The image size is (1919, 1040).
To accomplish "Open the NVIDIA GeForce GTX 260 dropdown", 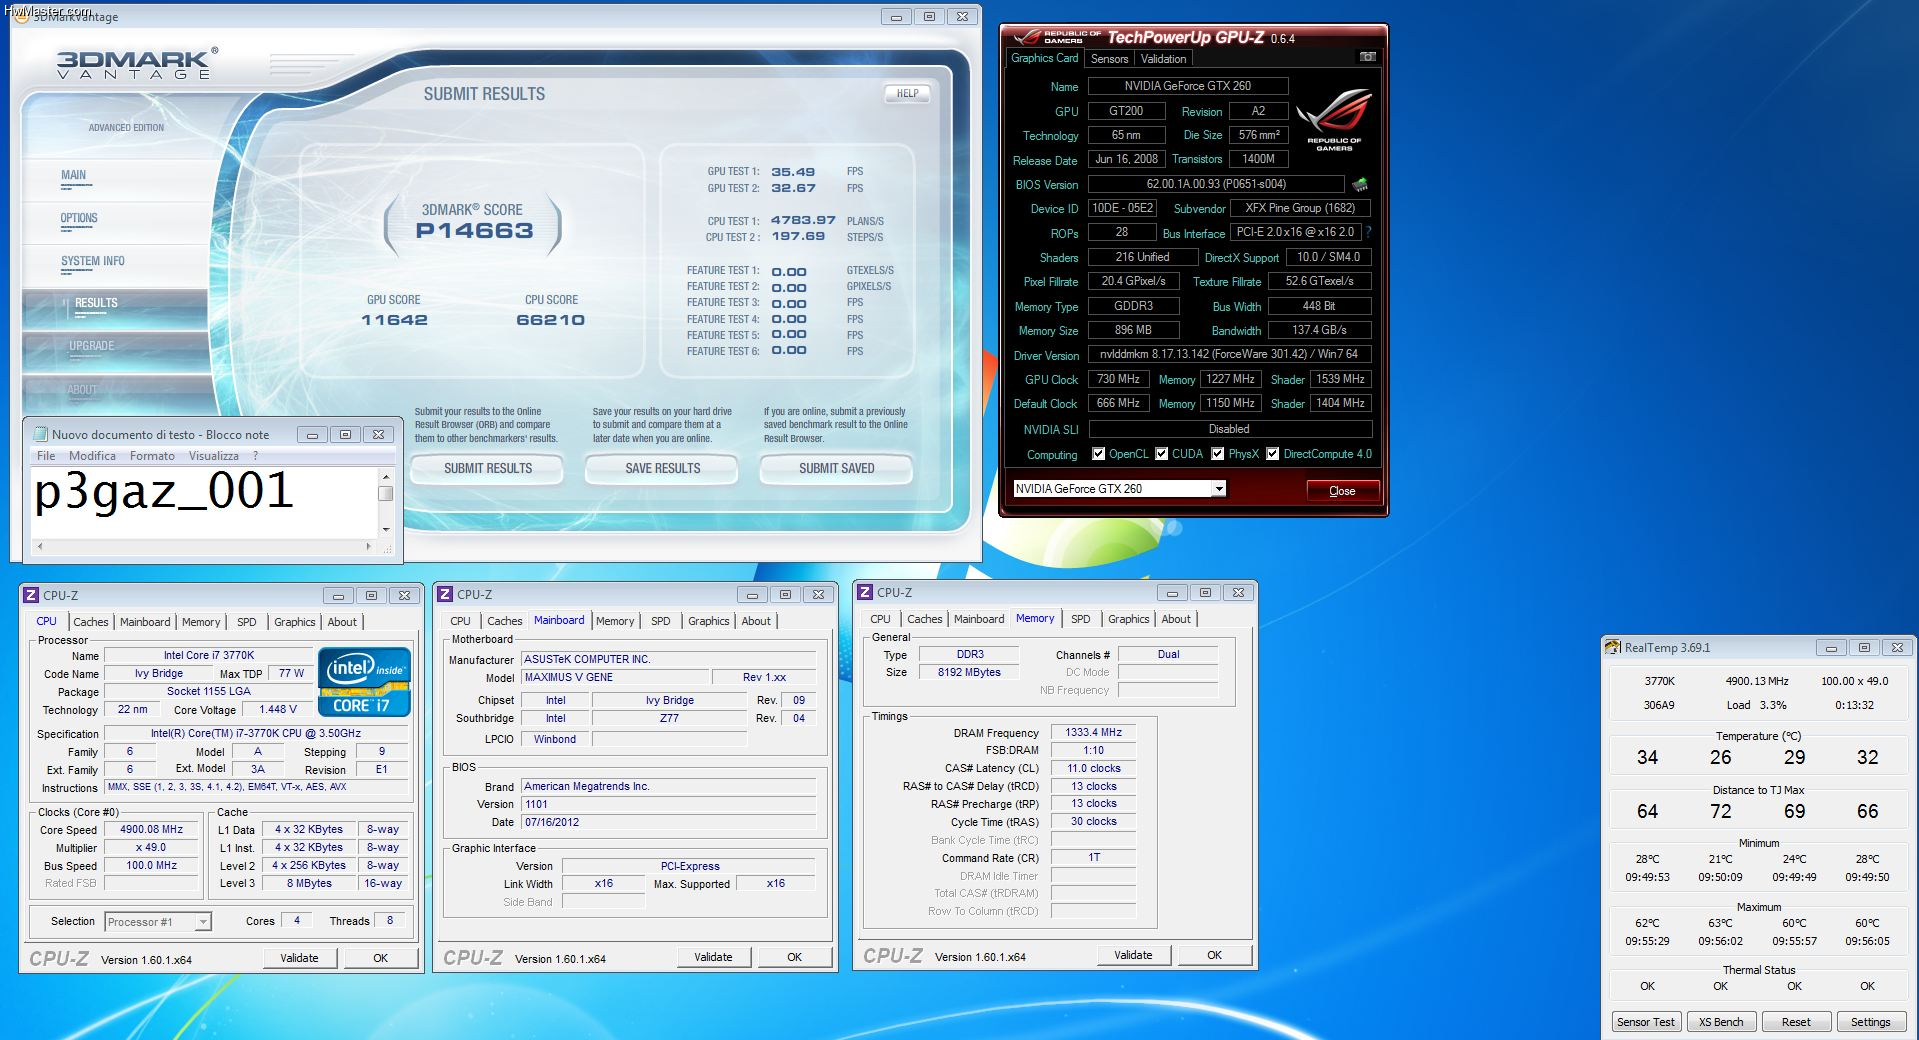I will pyautogui.click(x=1219, y=489).
